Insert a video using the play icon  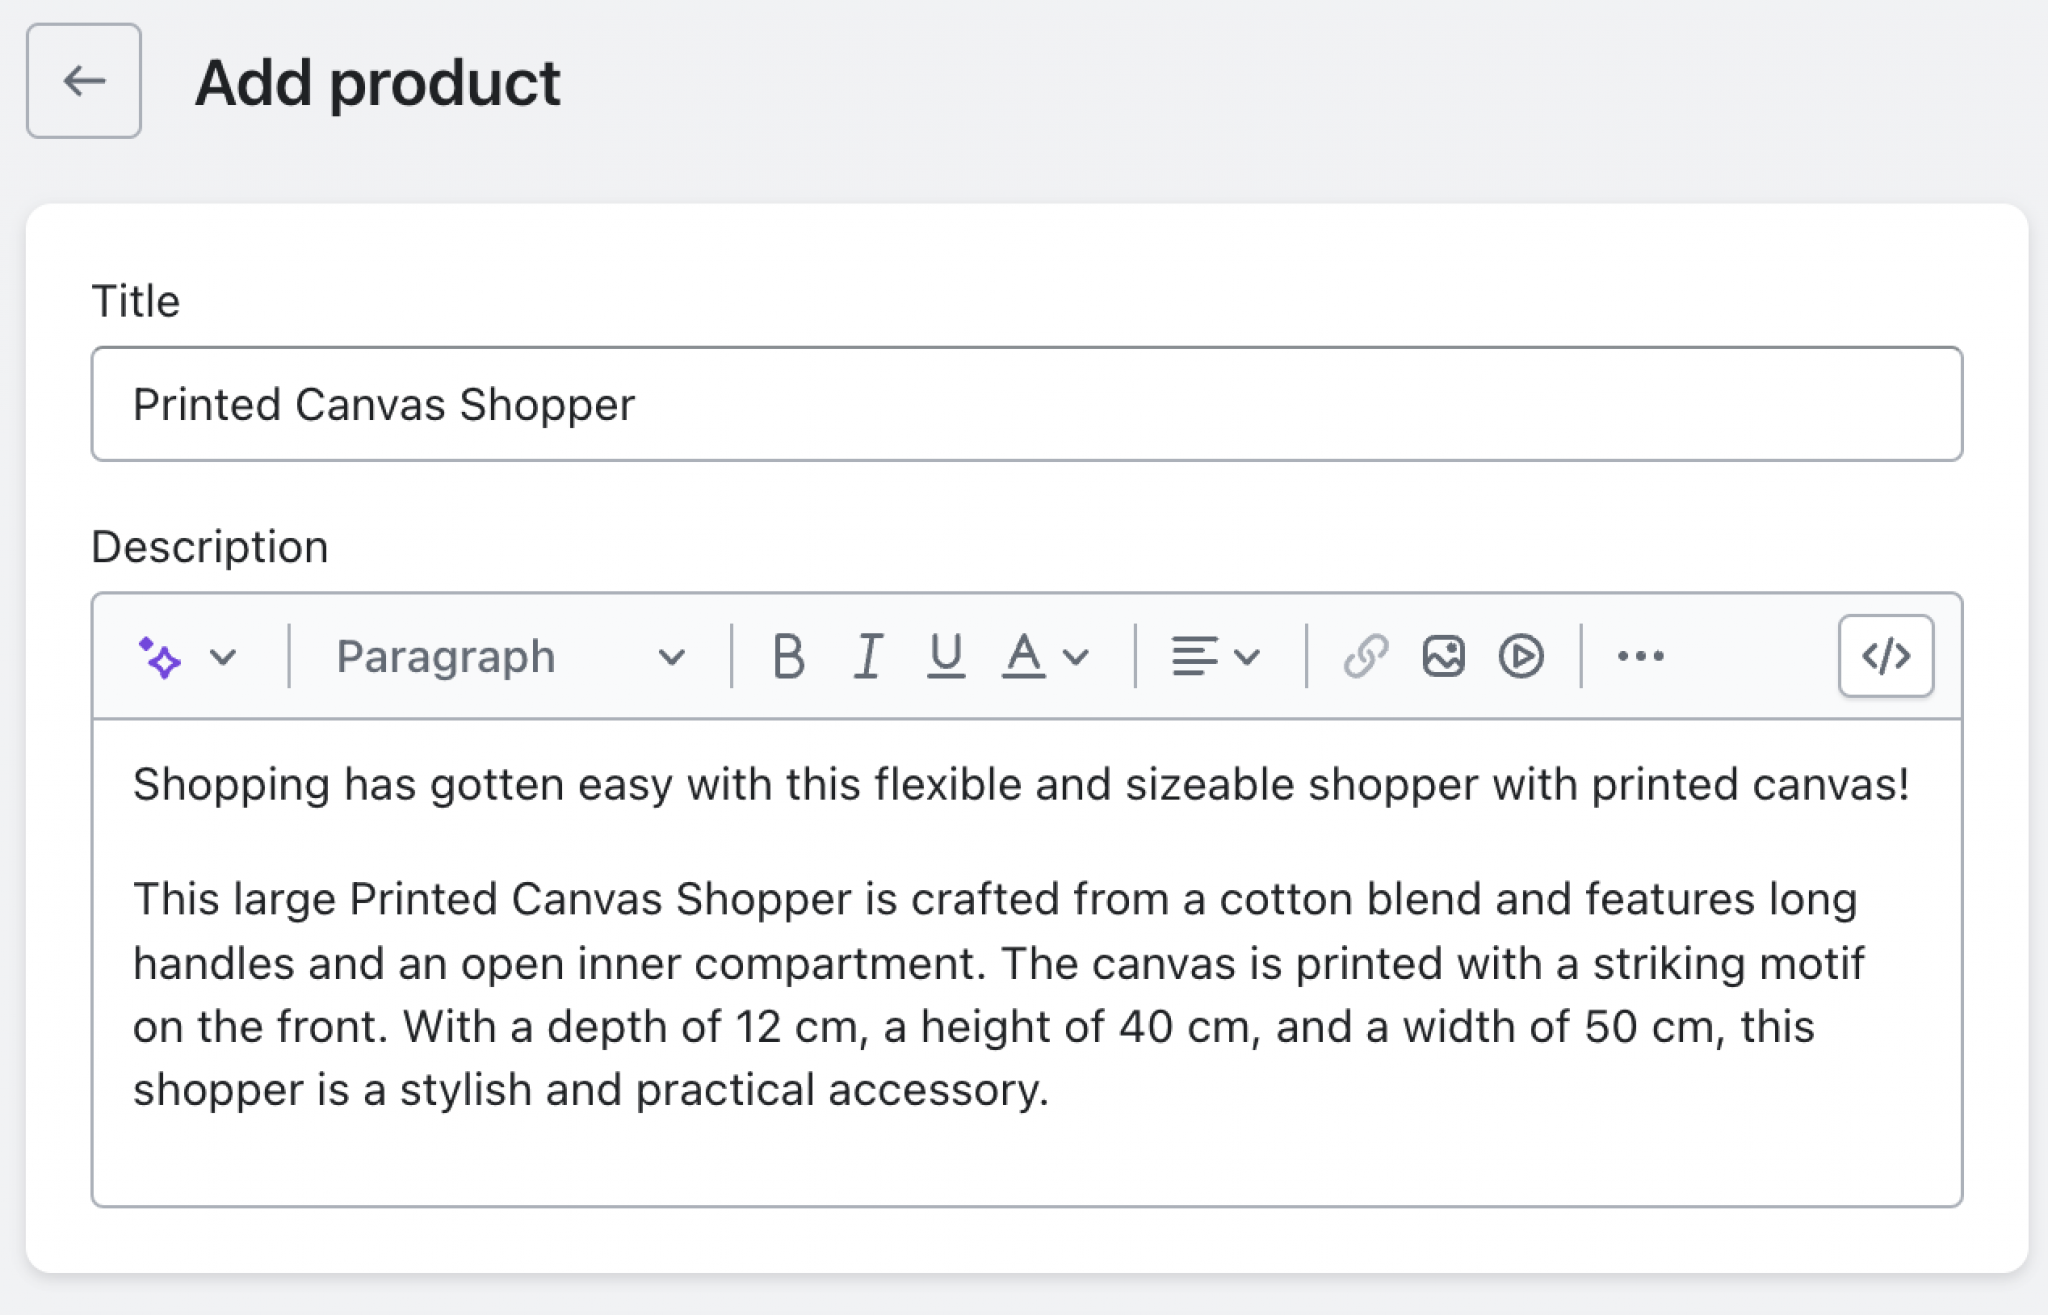(1521, 657)
